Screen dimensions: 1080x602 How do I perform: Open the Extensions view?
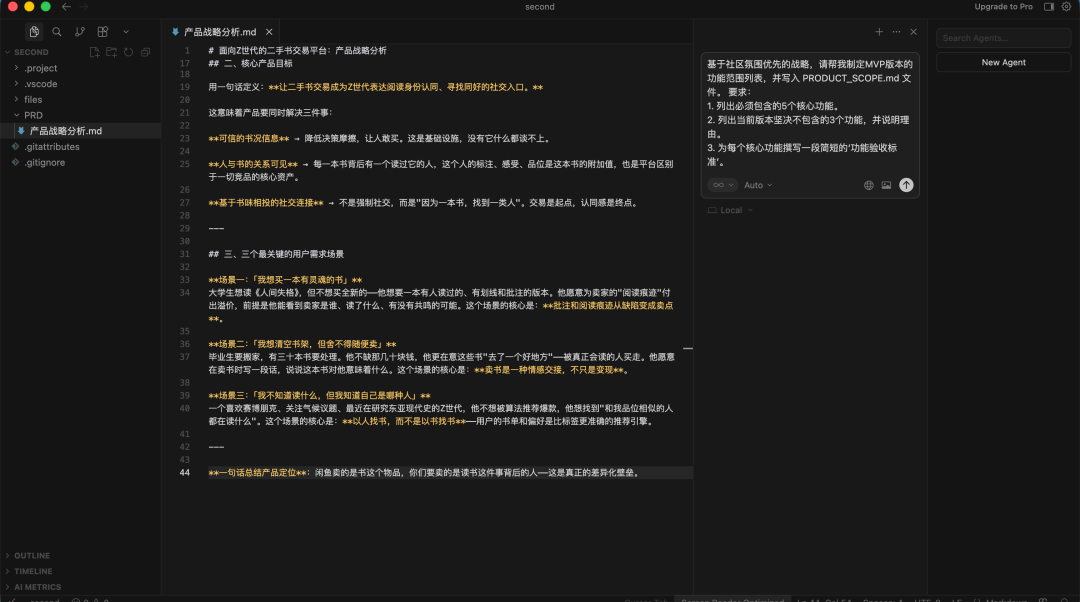pos(103,32)
